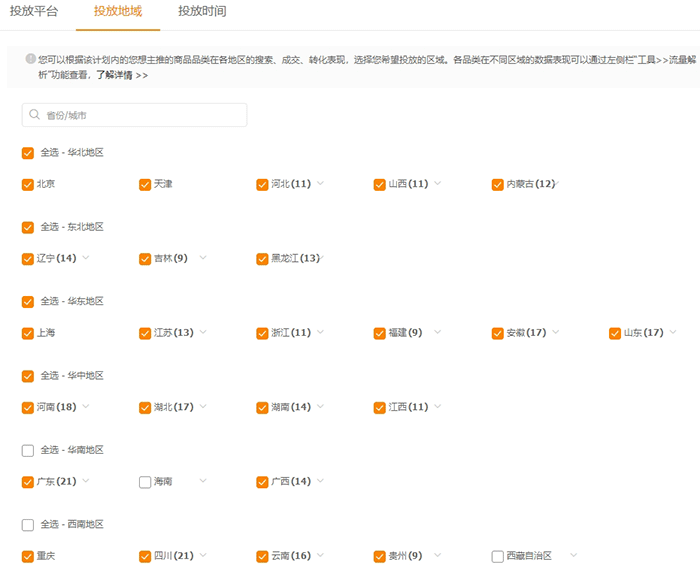Uncheck the 北京 checkbox

28,185
